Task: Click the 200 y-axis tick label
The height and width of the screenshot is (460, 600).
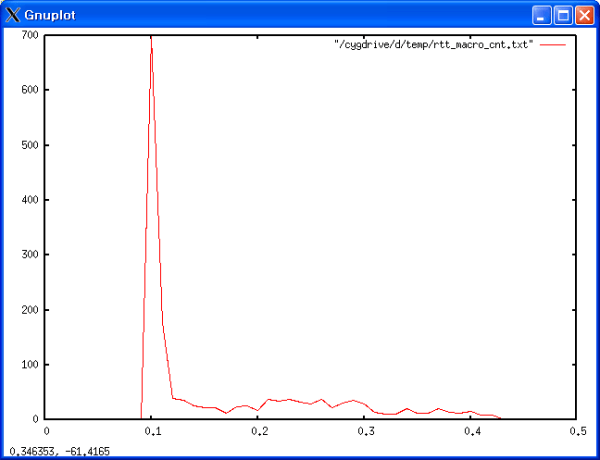Action: [x=29, y=310]
